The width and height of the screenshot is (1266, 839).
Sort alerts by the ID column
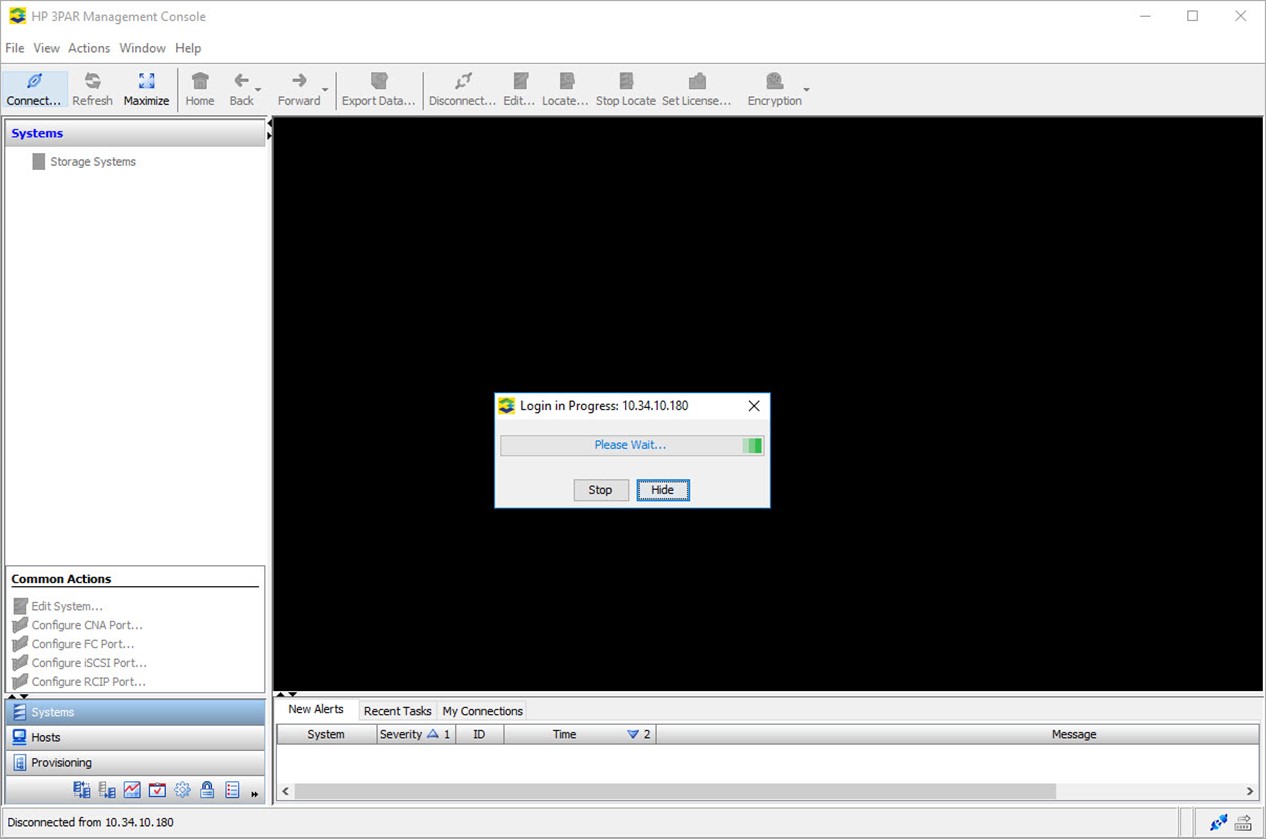tap(479, 734)
